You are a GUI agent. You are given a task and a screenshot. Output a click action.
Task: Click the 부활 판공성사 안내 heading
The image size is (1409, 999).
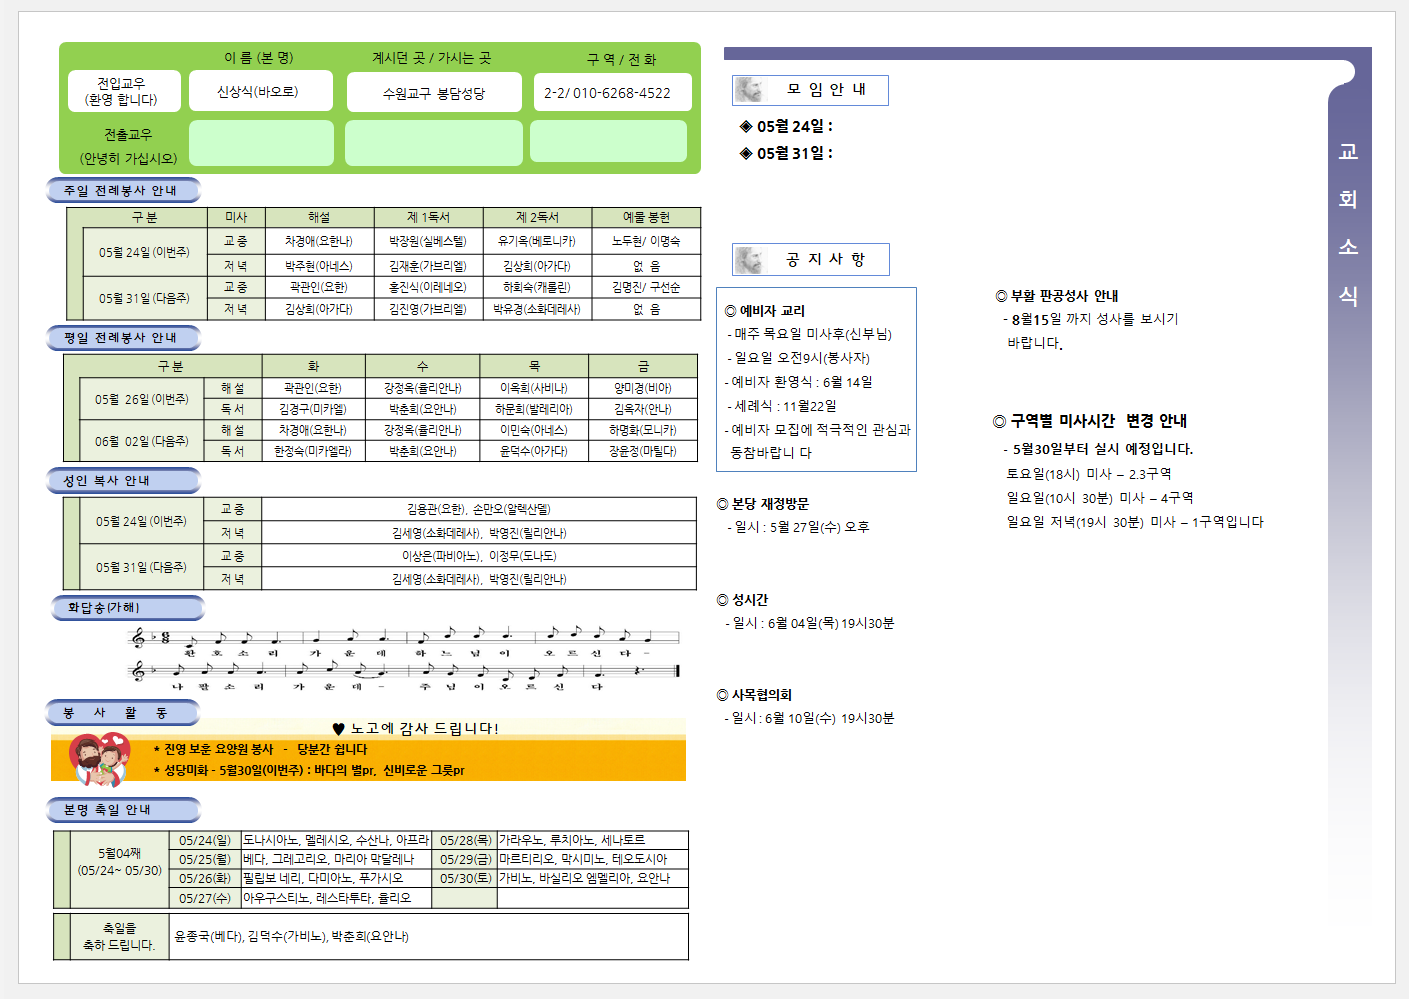point(1057,296)
